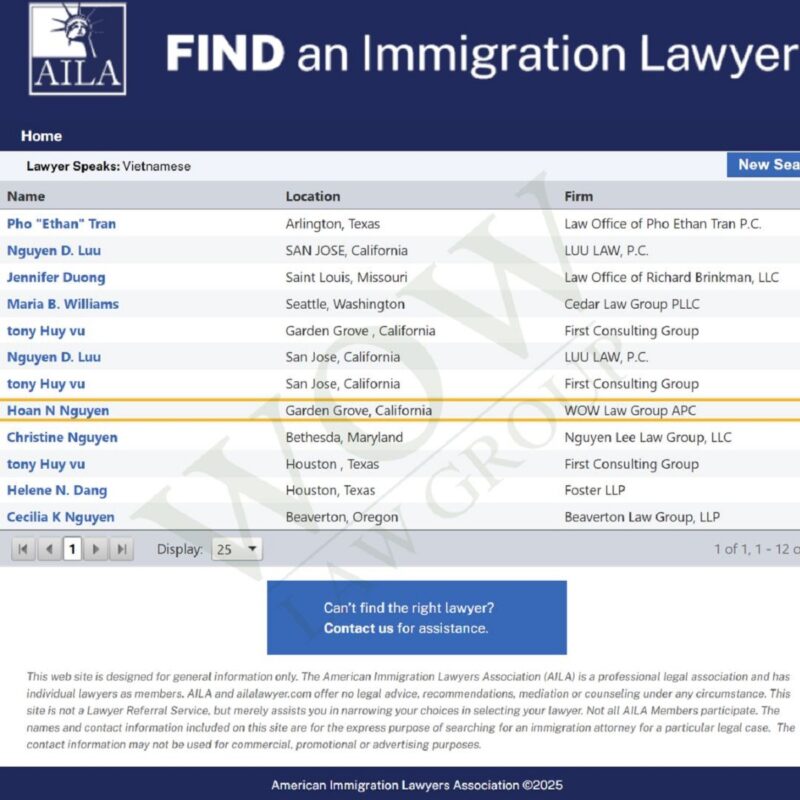The height and width of the screenshot is (800, 800).
Task: Open Hoan N Nguyen's lawyer profile
Action: click(x=58, y=411)
